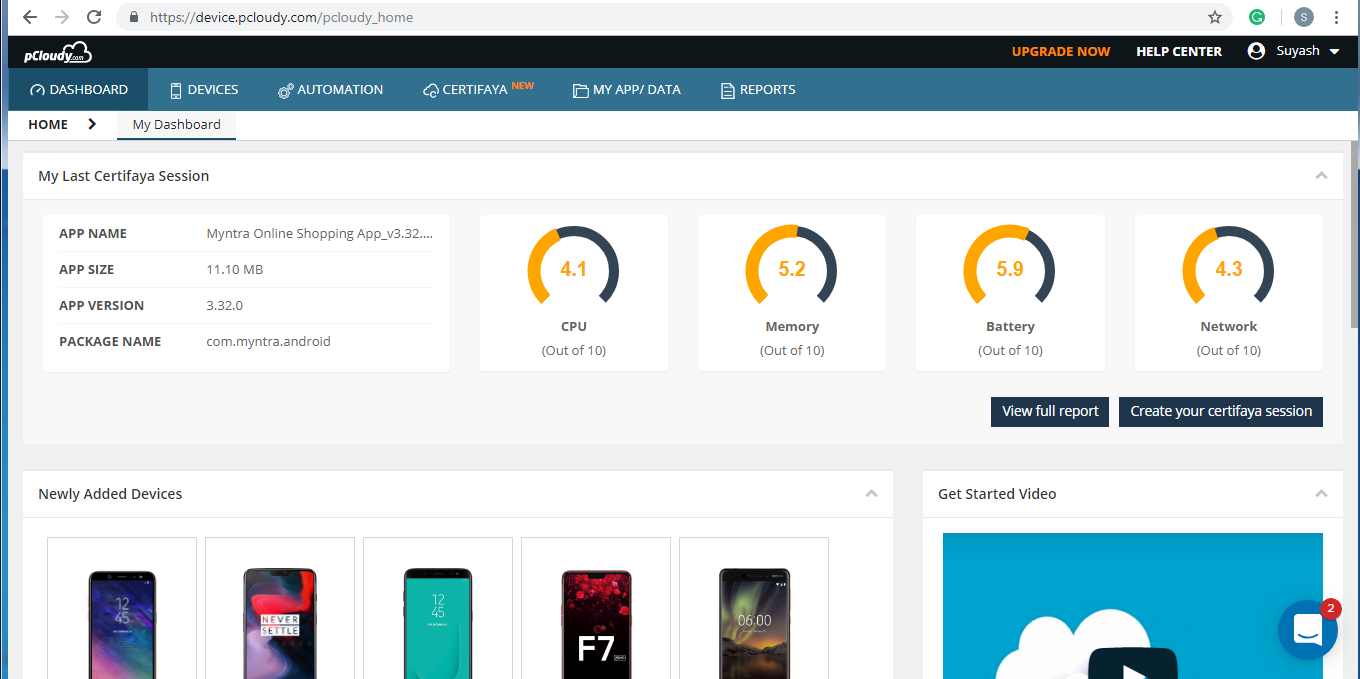The image size is (1360, 679).
Task: Collapse the Get Started Video panel
Action: tap(1321, 494)
